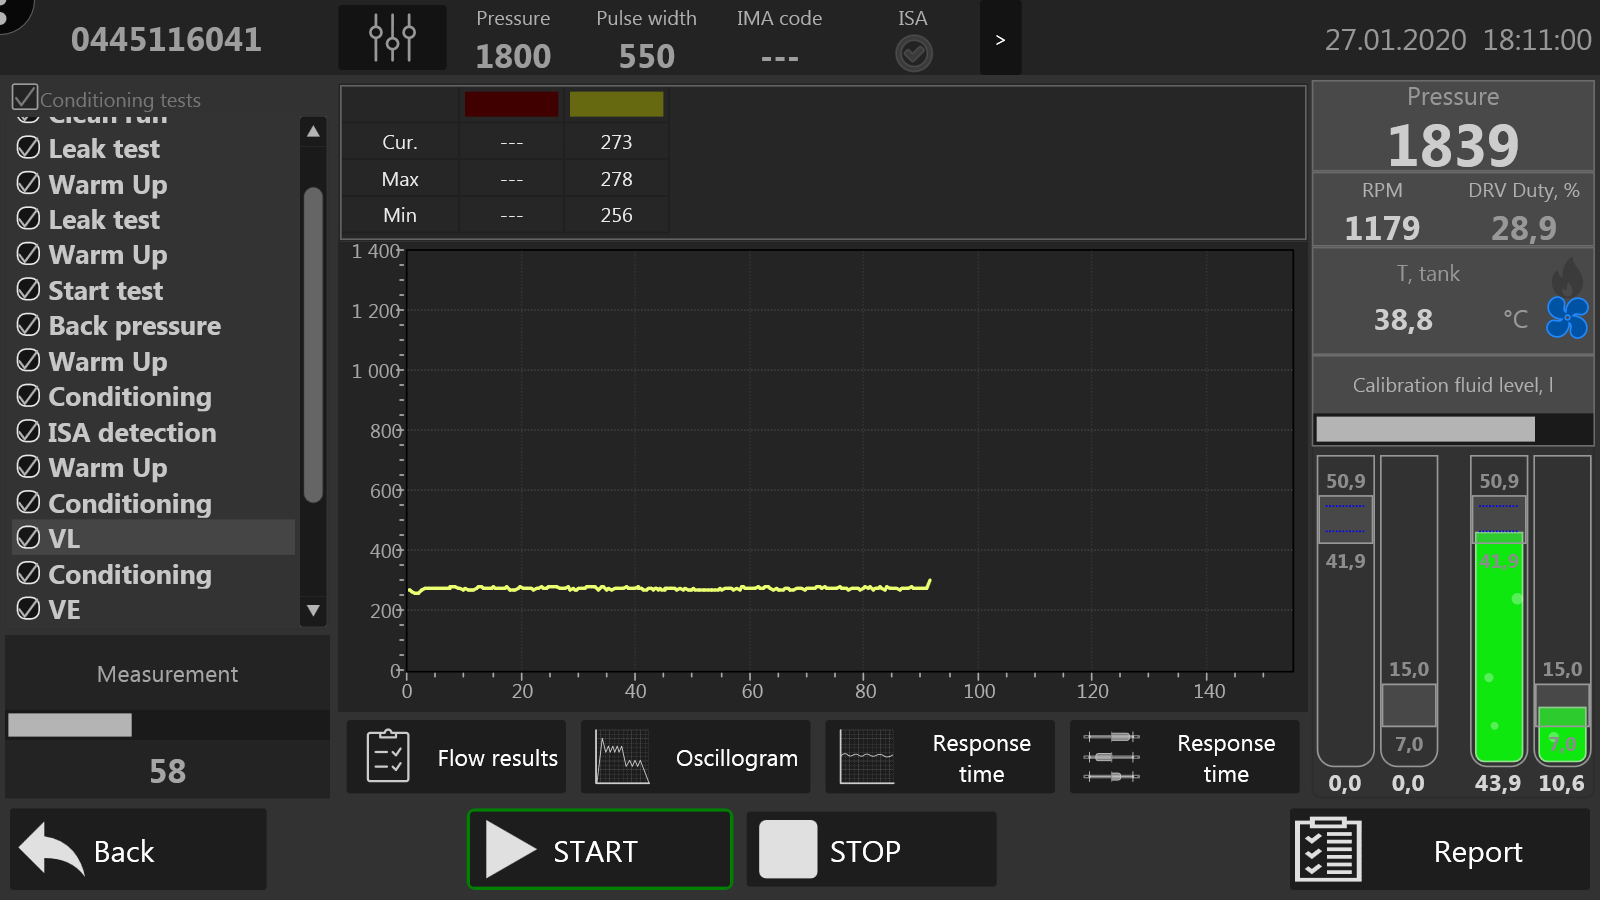Uncheck the Back pressure test

pyautogui.click(x=29, y=326)
